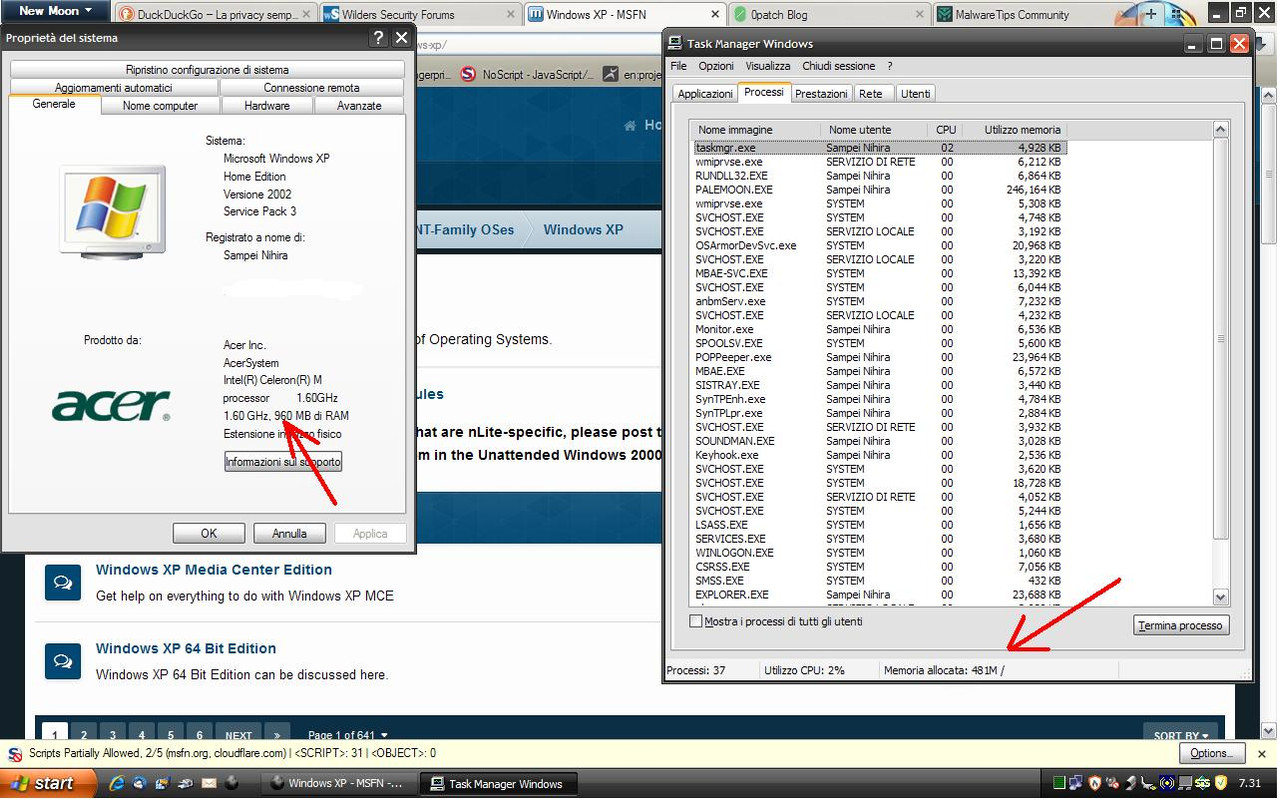Launch Pale Moon from quick launch icon

[231, 783]
